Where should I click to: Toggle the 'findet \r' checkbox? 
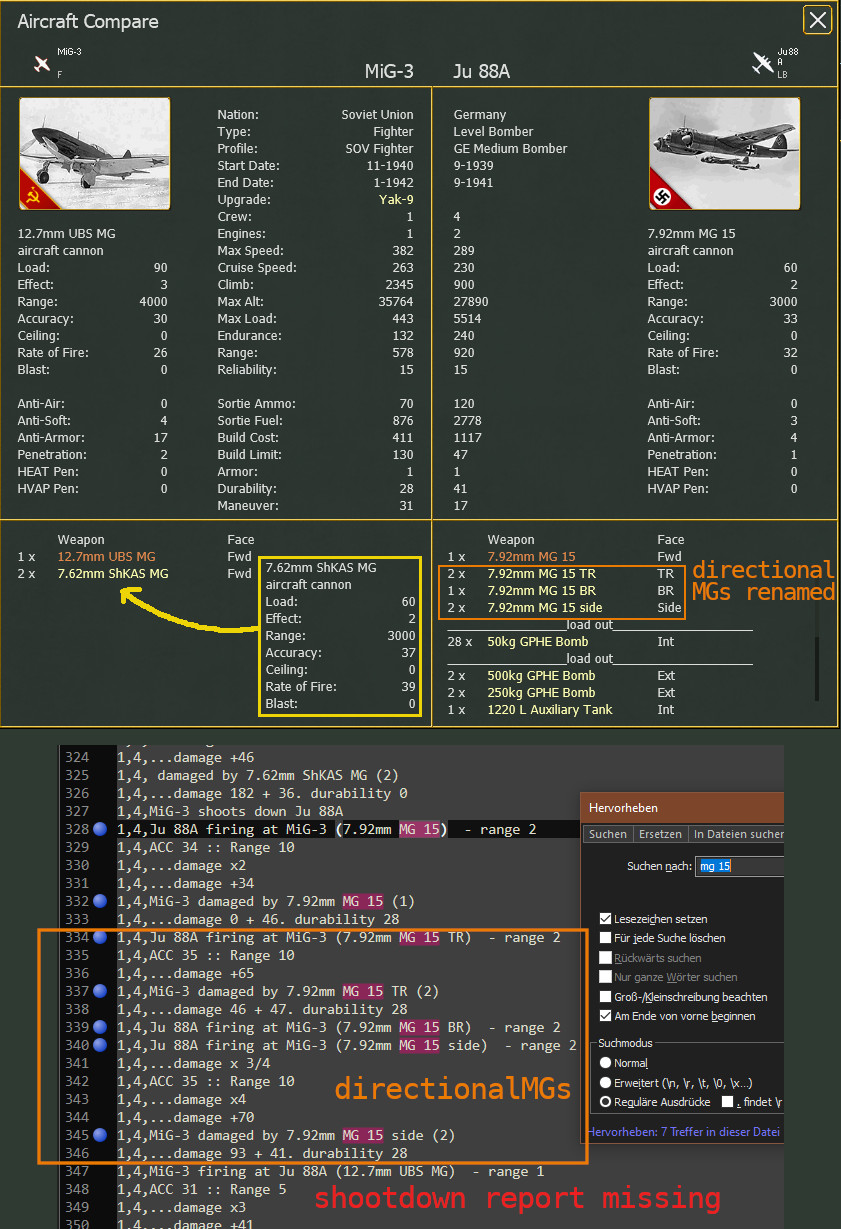point(728,1101)
